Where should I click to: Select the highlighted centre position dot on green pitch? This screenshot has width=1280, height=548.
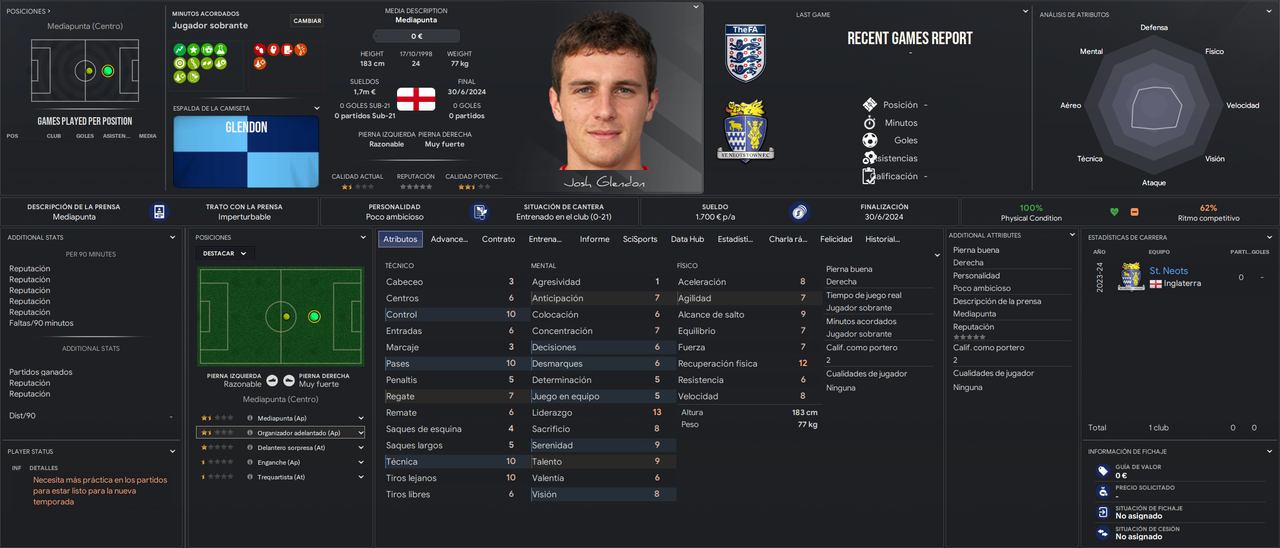[x=314, y=316]
